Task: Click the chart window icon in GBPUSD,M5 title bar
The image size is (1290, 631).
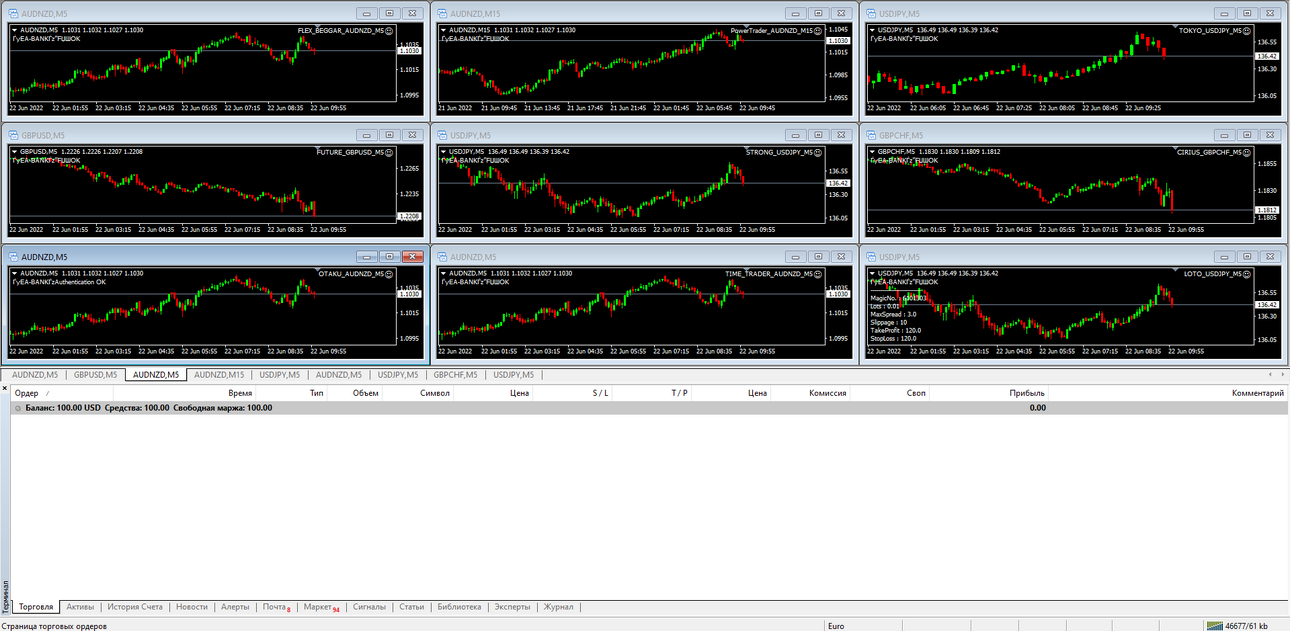Action: pyautogui.click(x=12, y=135)
